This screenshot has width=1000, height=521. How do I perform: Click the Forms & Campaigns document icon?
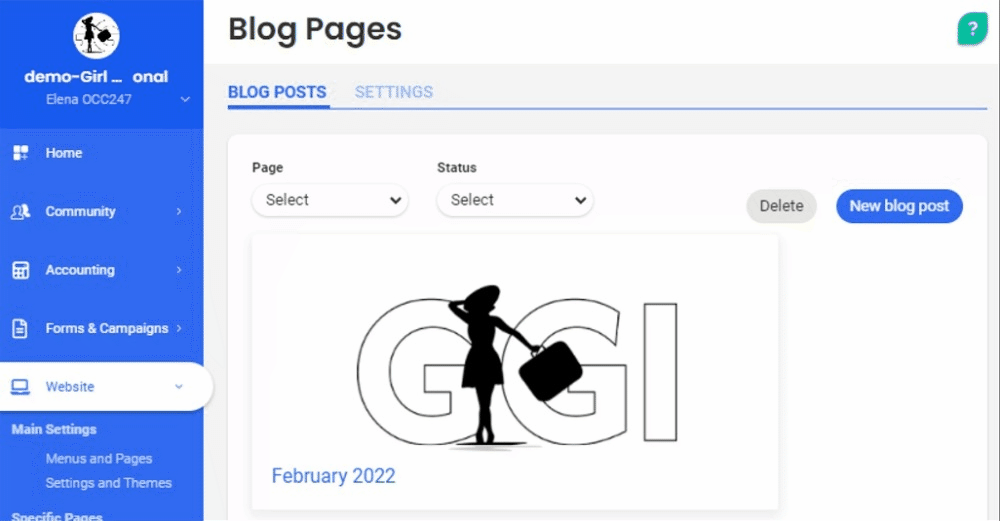tap(20, 328)
